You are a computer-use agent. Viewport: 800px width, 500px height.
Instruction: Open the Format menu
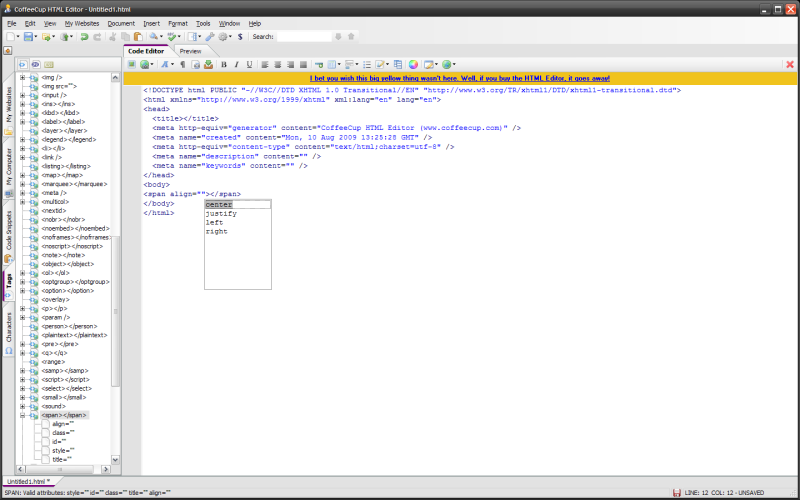pyautogui.click(x=178, y=23)
